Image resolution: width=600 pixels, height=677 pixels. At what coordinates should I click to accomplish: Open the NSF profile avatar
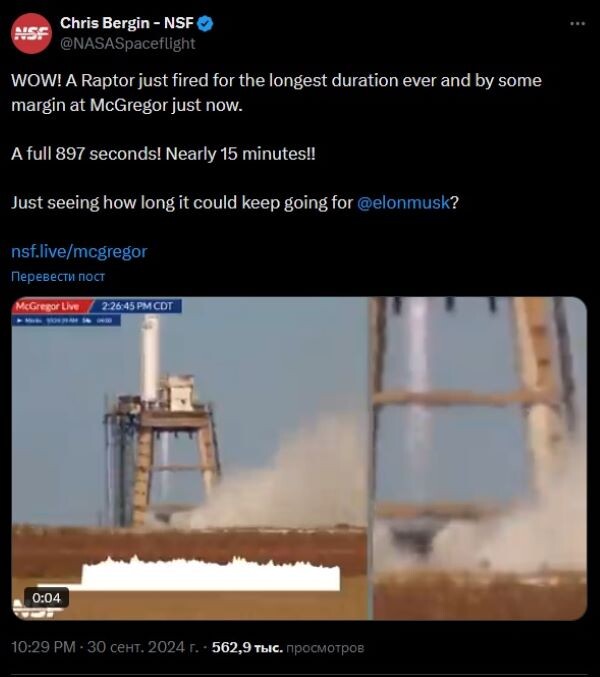(x=32, y=33)
